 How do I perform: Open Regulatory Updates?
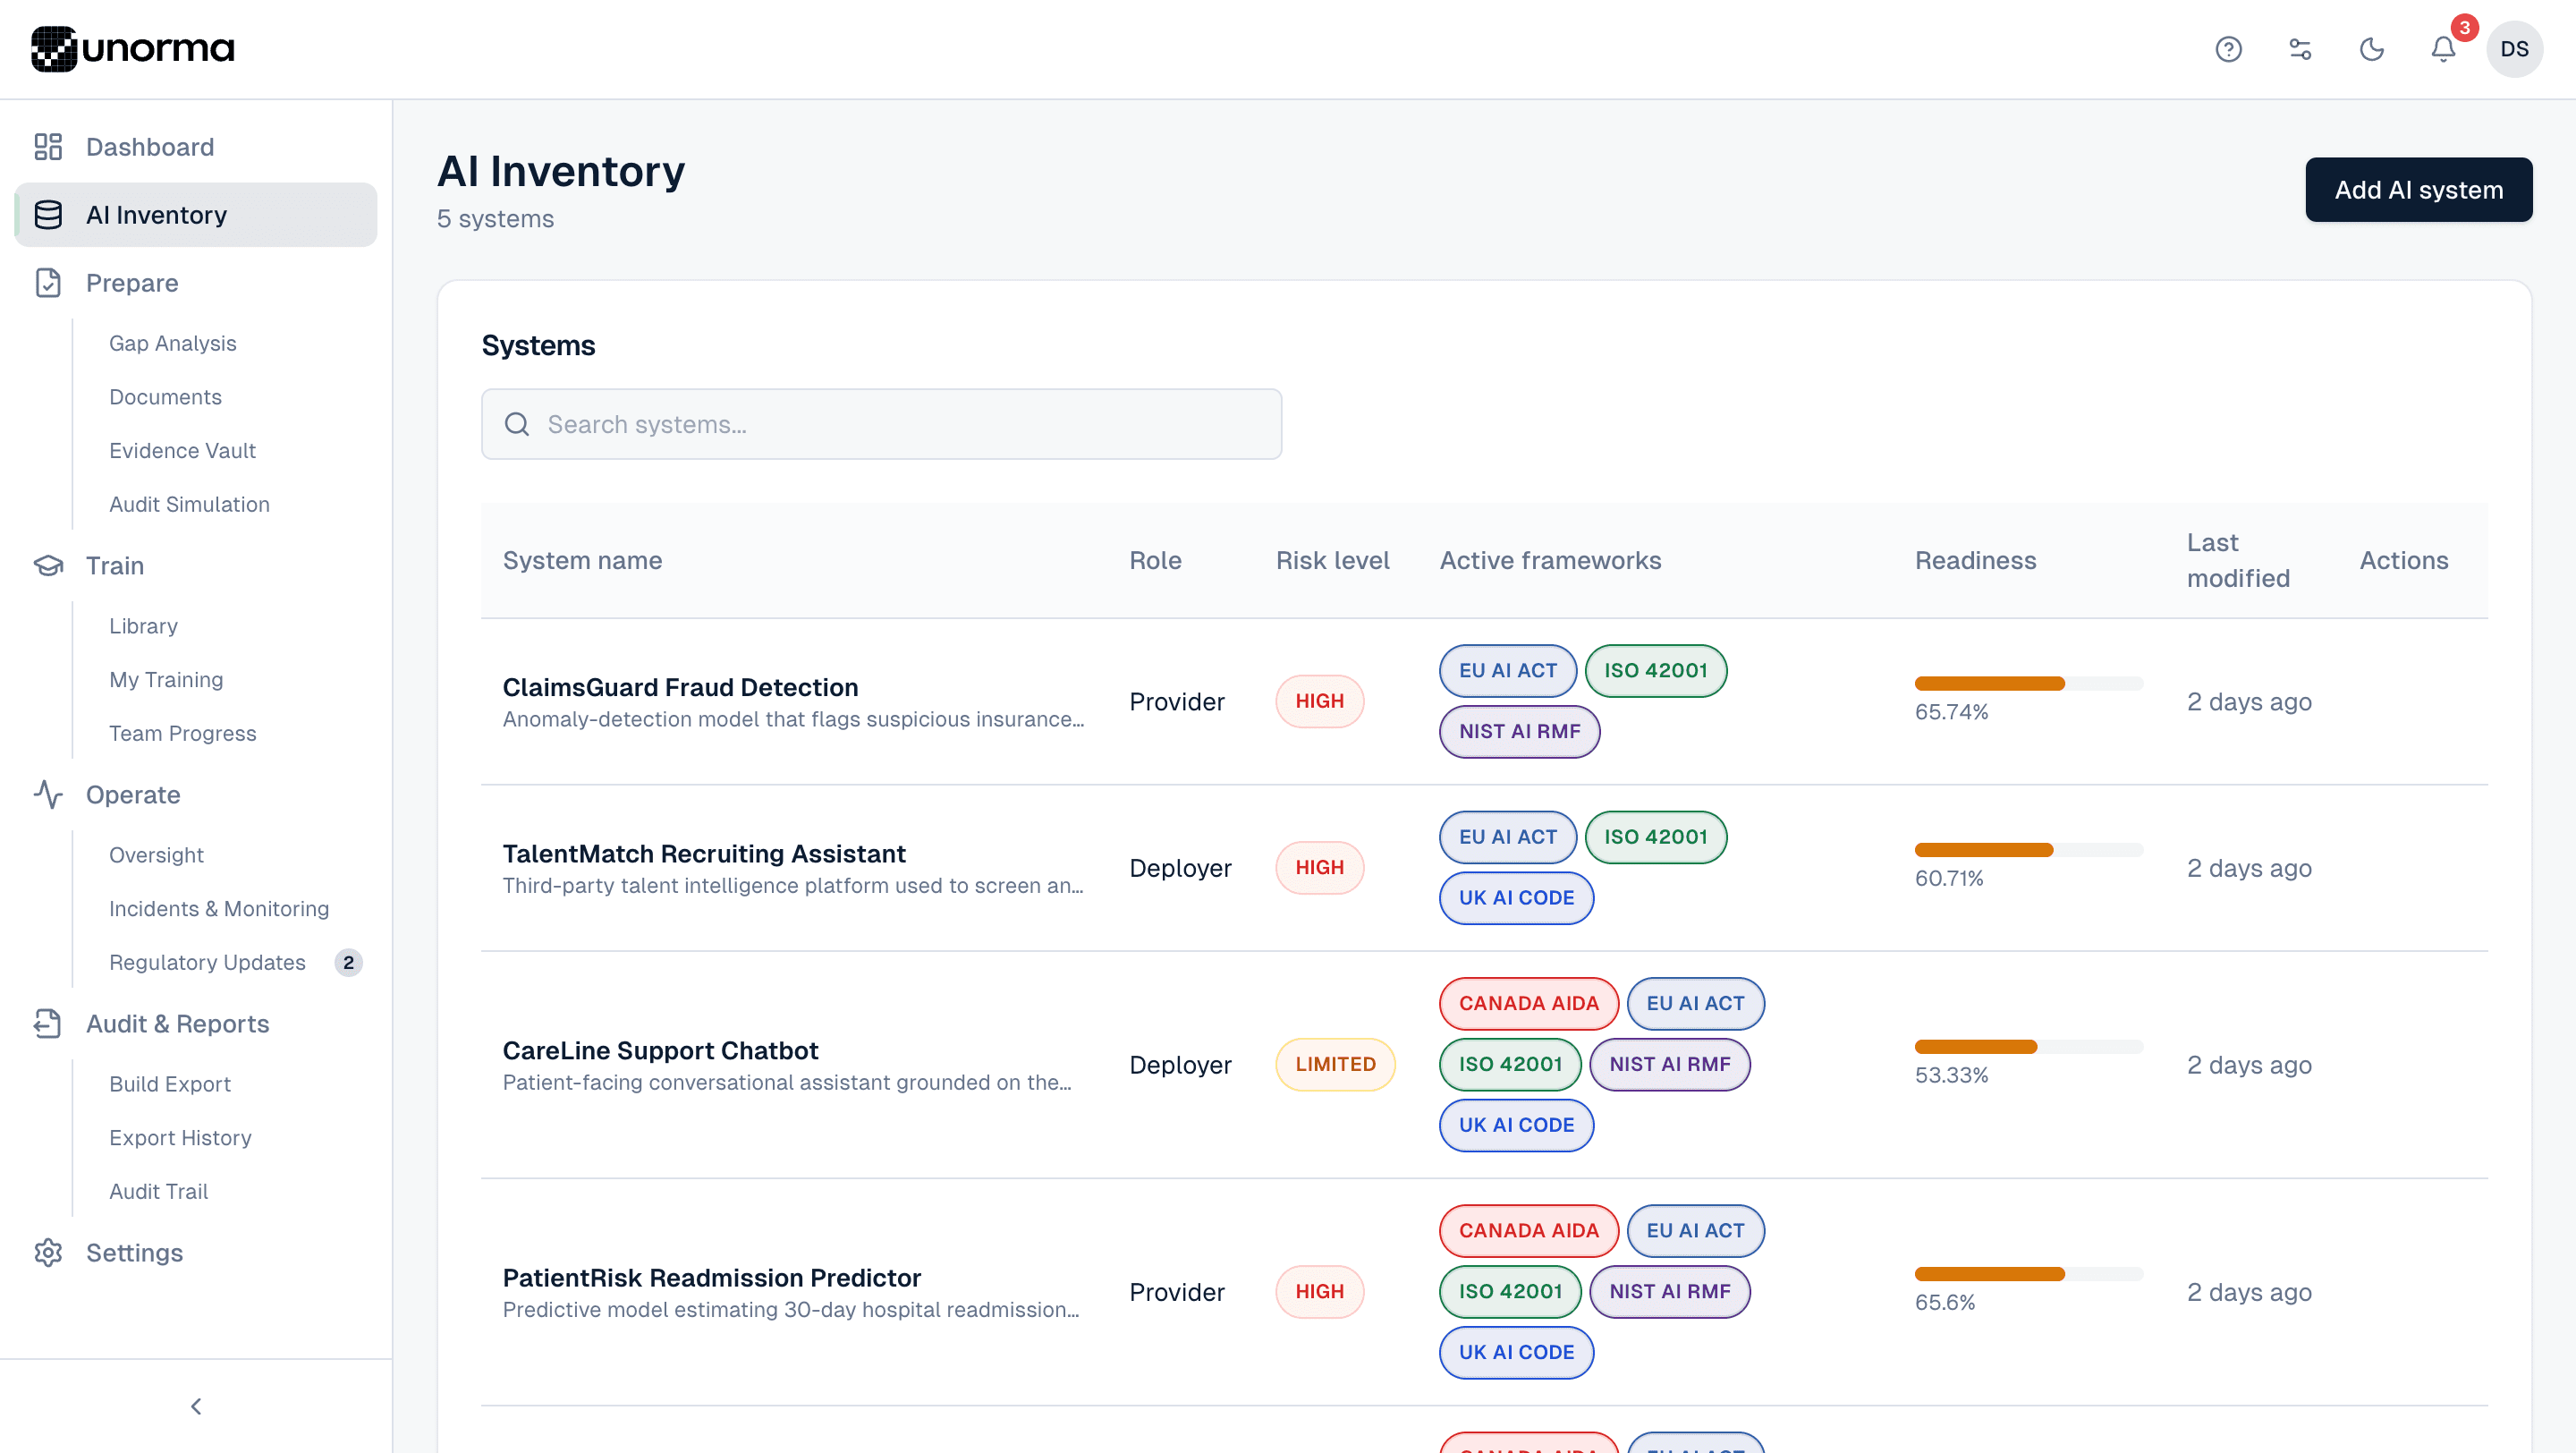coord(207,963)
